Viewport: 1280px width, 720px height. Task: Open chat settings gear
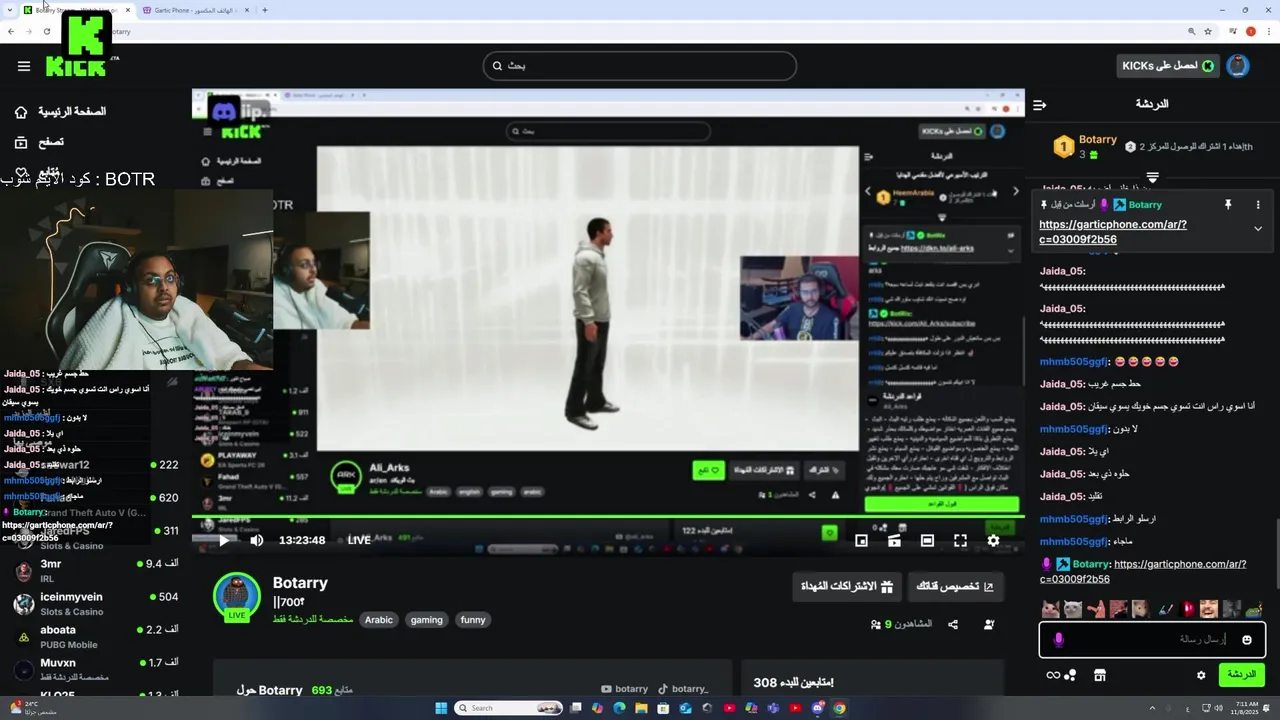[x=1201, y=675]
